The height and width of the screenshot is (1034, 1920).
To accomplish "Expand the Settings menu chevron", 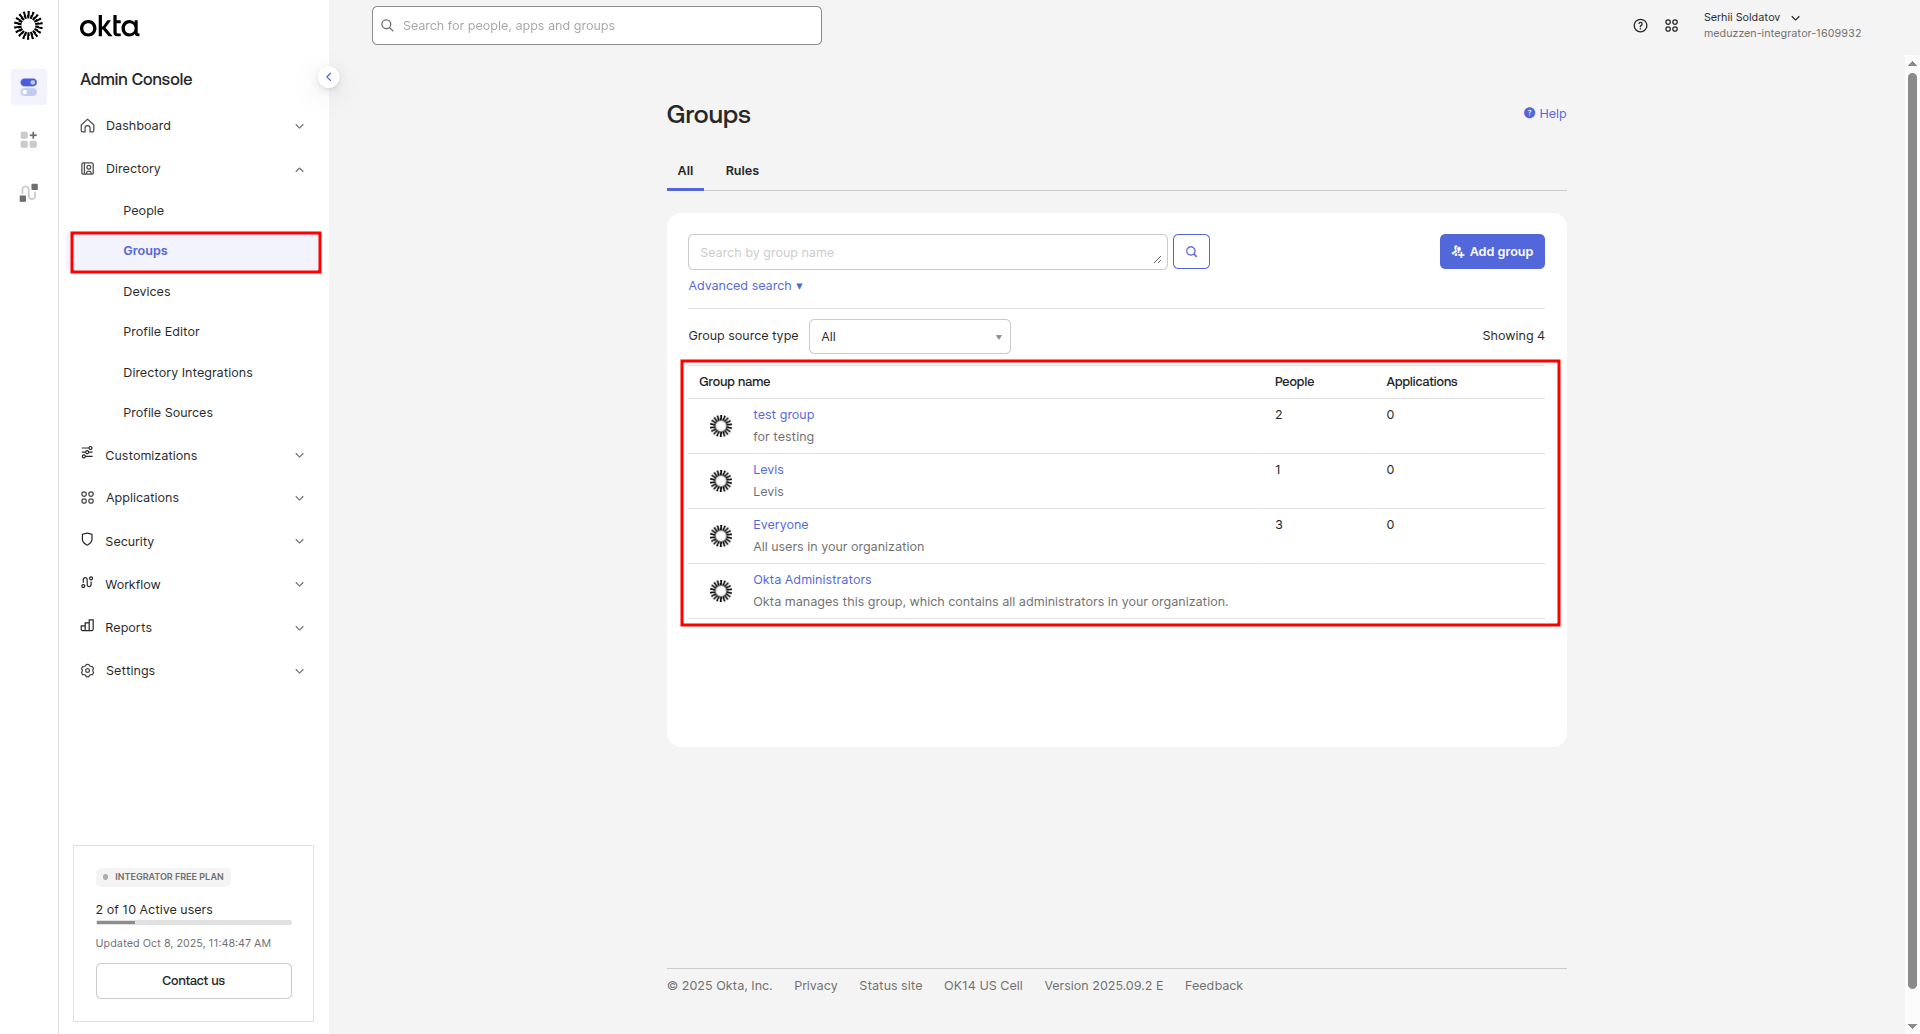I will (299, 671).
